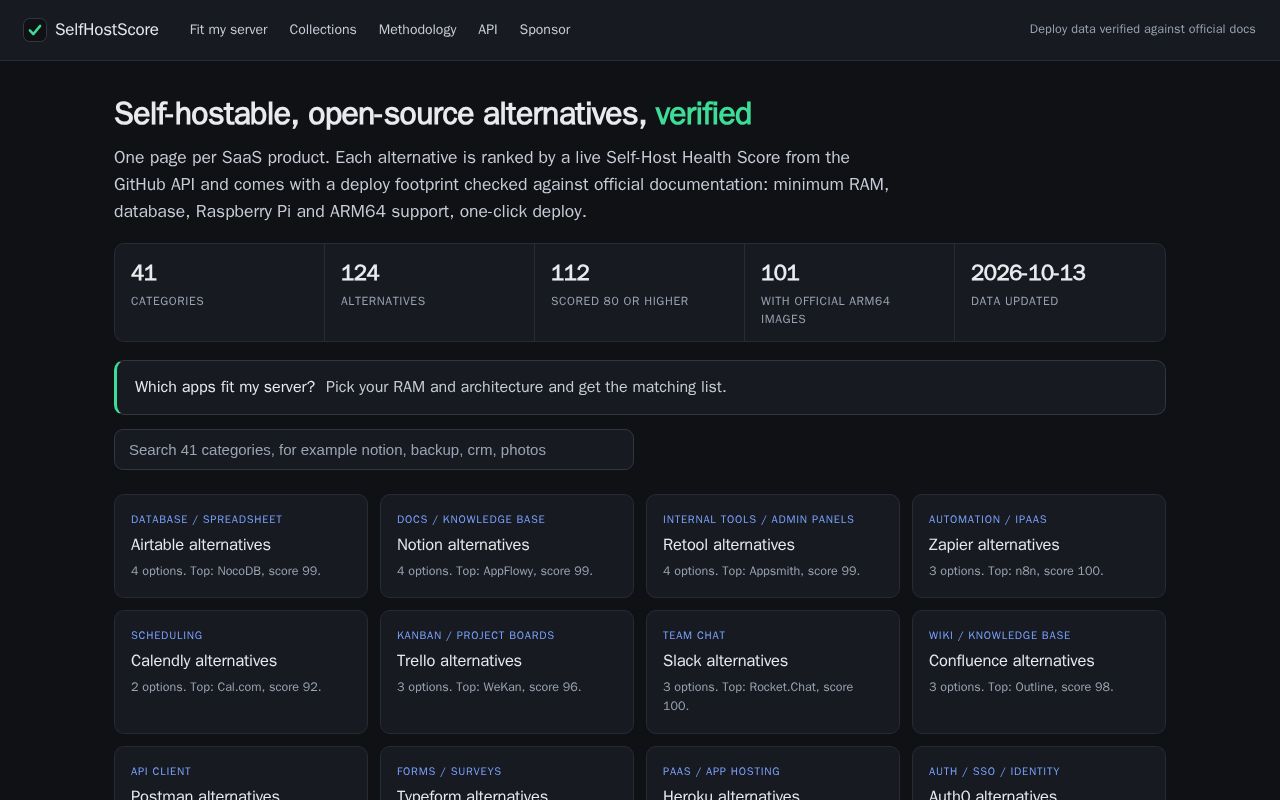Open the Slack alternatives card
Screen dimensions: 1280x800
[x=773, y=672]
